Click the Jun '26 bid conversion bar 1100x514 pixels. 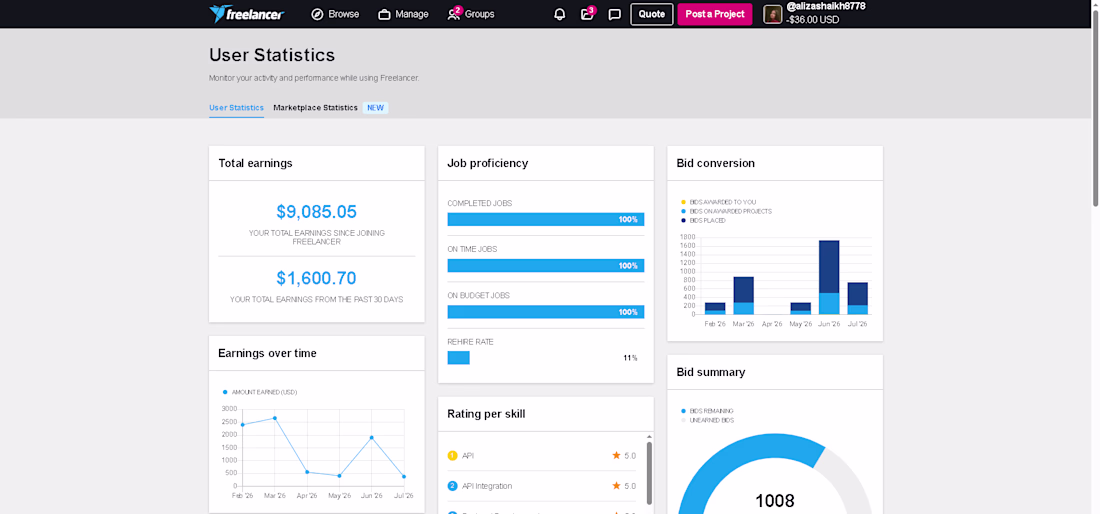829,277
